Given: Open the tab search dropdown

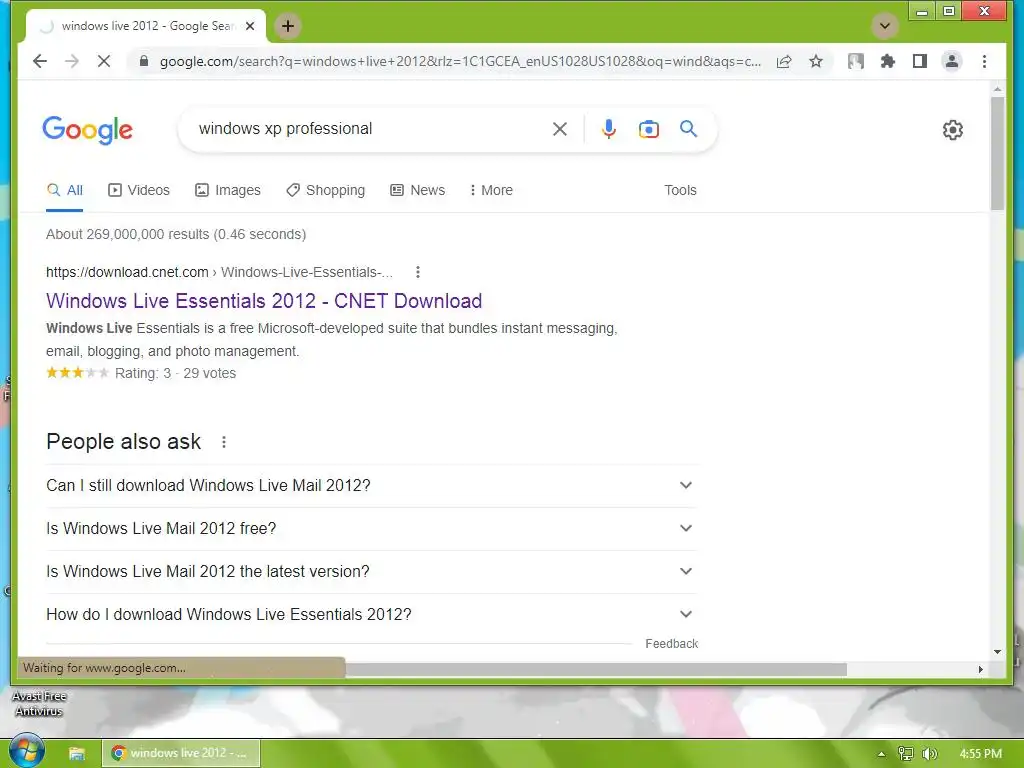Looking at the screenshot, I should (x=885, y=26).
